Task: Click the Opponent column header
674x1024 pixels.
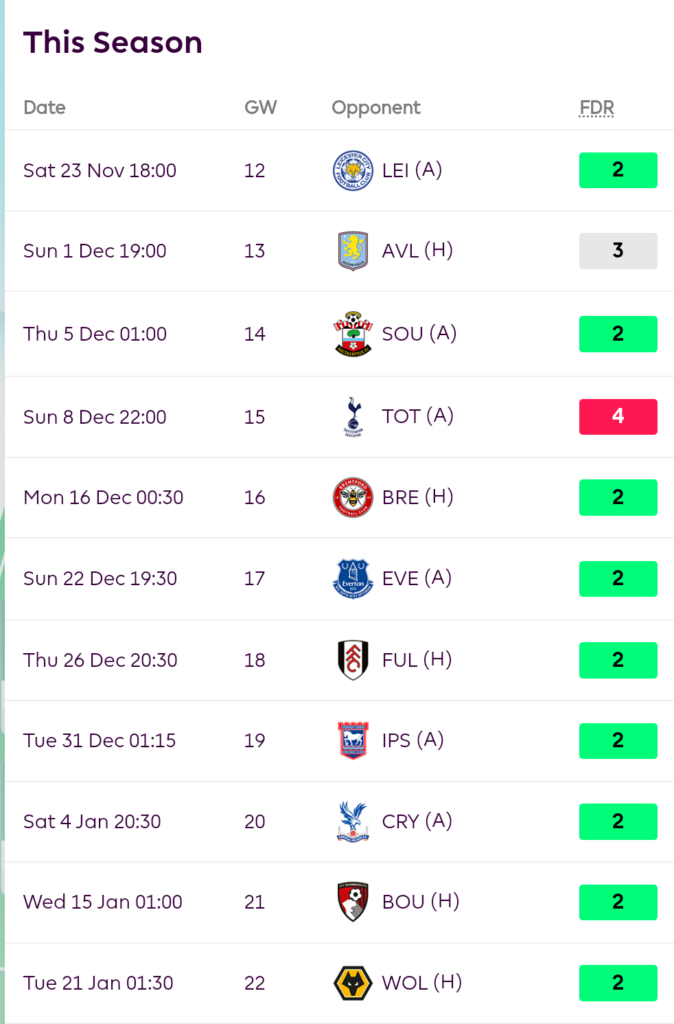Action: click(376, 108)
